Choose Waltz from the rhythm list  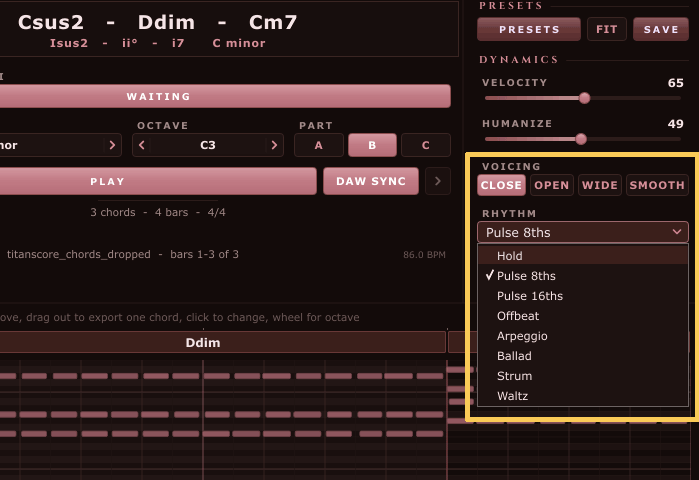tap(583, 396)
